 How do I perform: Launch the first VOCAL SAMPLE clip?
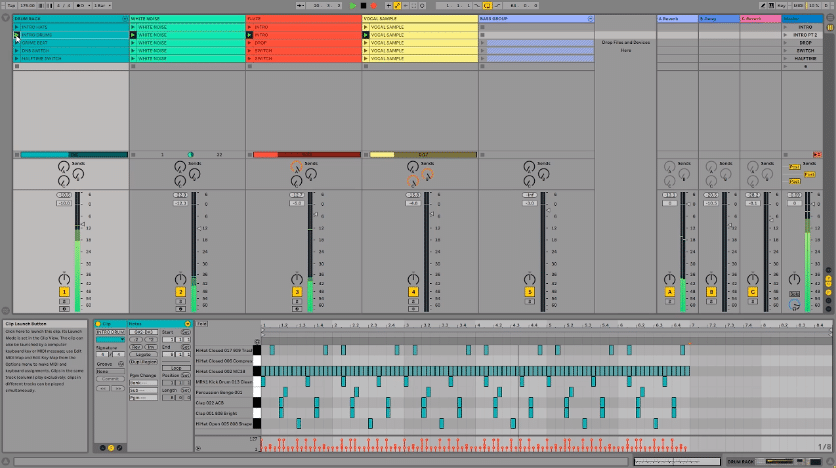click(x=366, y=27)
